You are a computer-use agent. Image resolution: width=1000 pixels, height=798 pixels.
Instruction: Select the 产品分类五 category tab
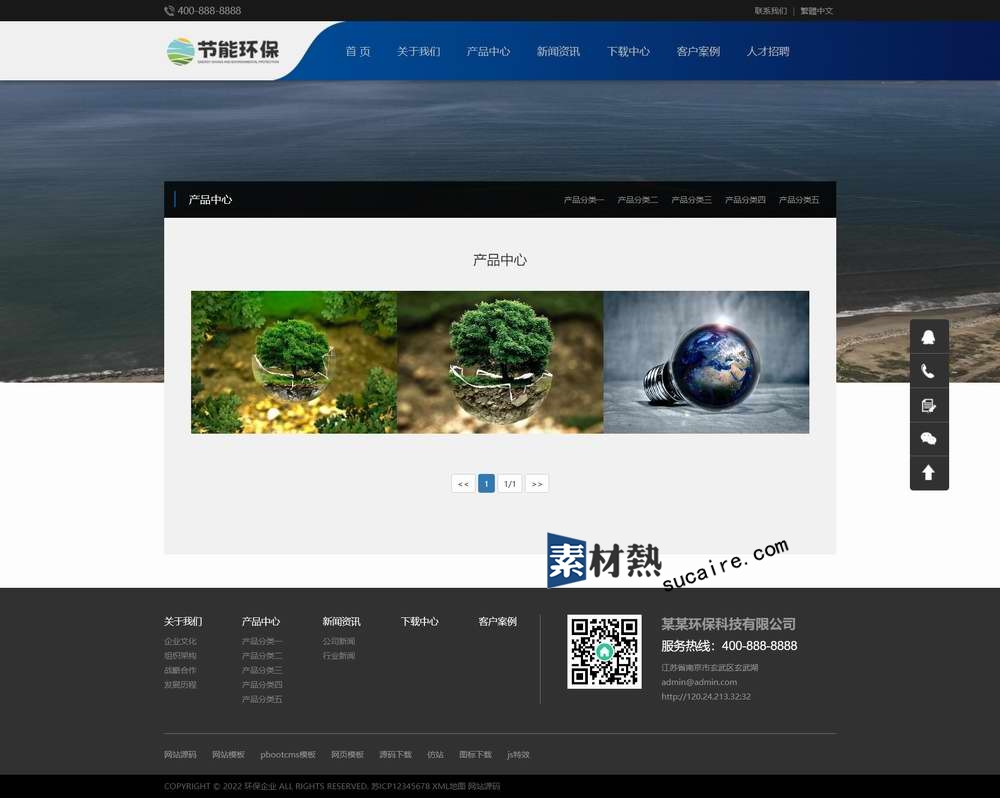[799, 200]
